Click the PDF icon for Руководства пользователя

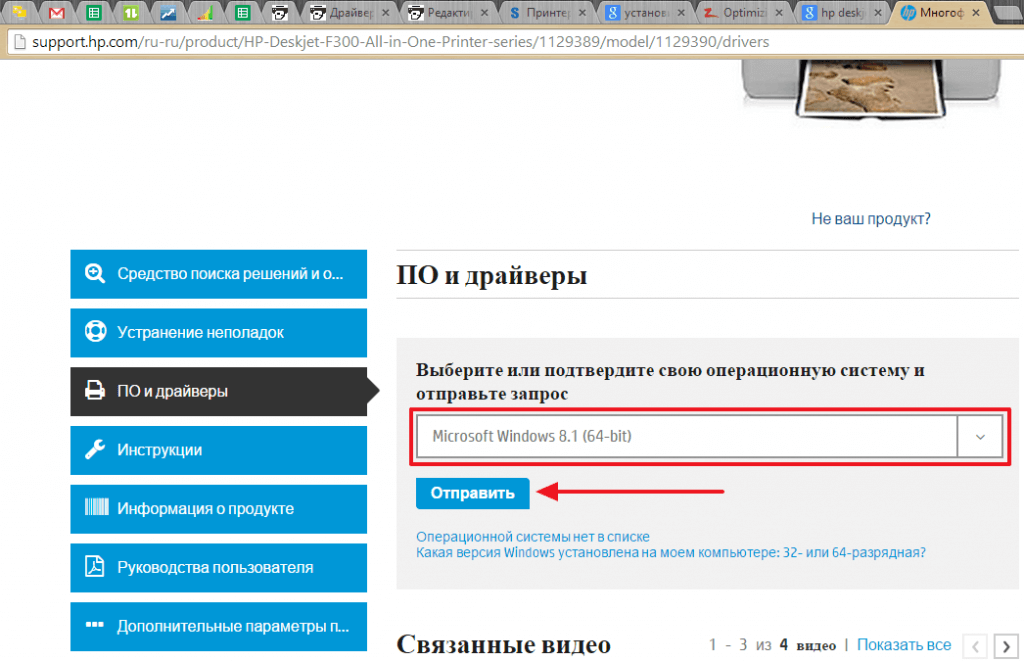[95, 567]
